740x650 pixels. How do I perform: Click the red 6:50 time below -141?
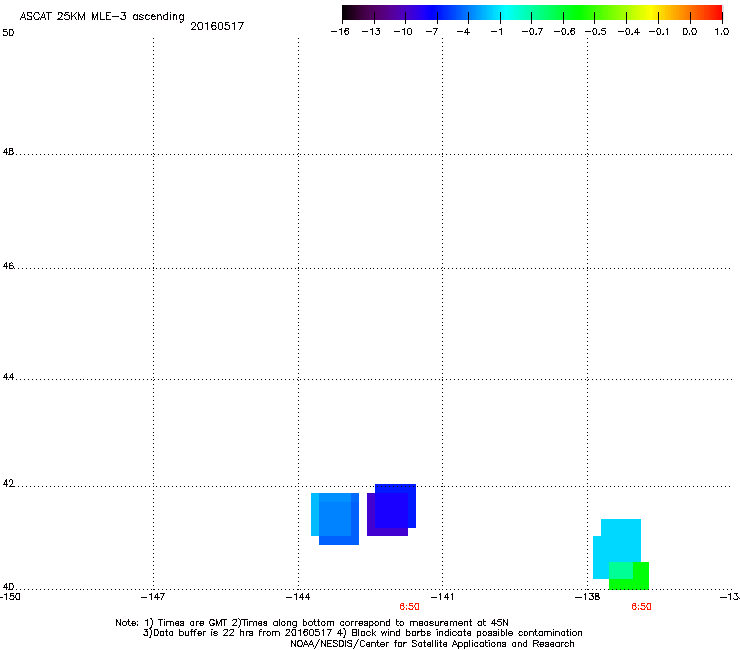point(409,607)
